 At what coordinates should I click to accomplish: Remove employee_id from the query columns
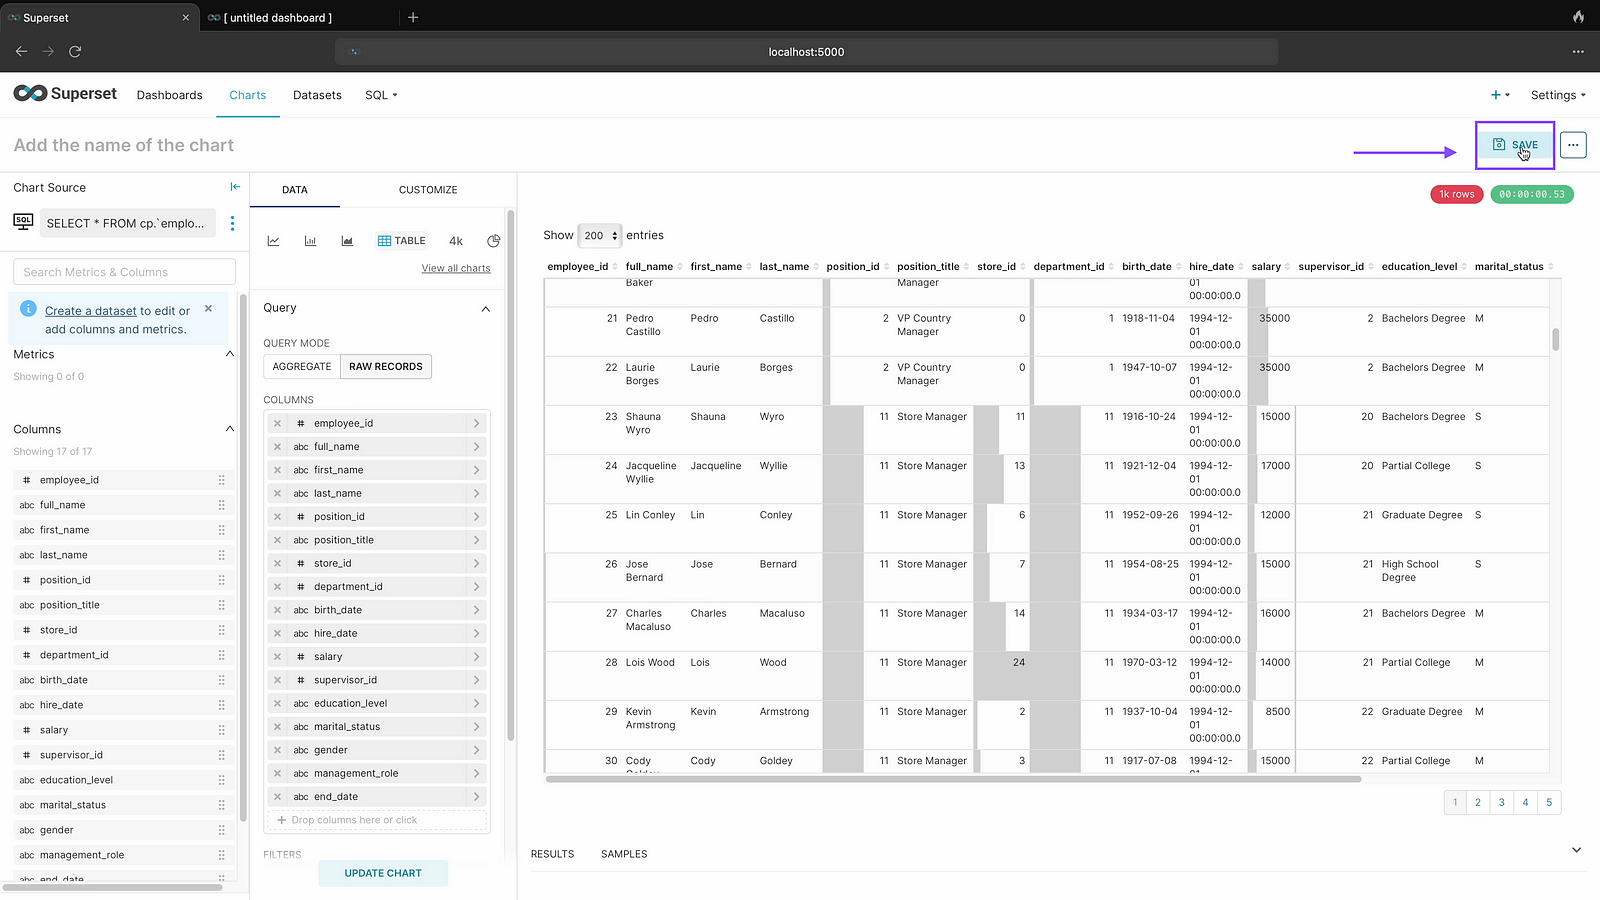click(278, 423)
